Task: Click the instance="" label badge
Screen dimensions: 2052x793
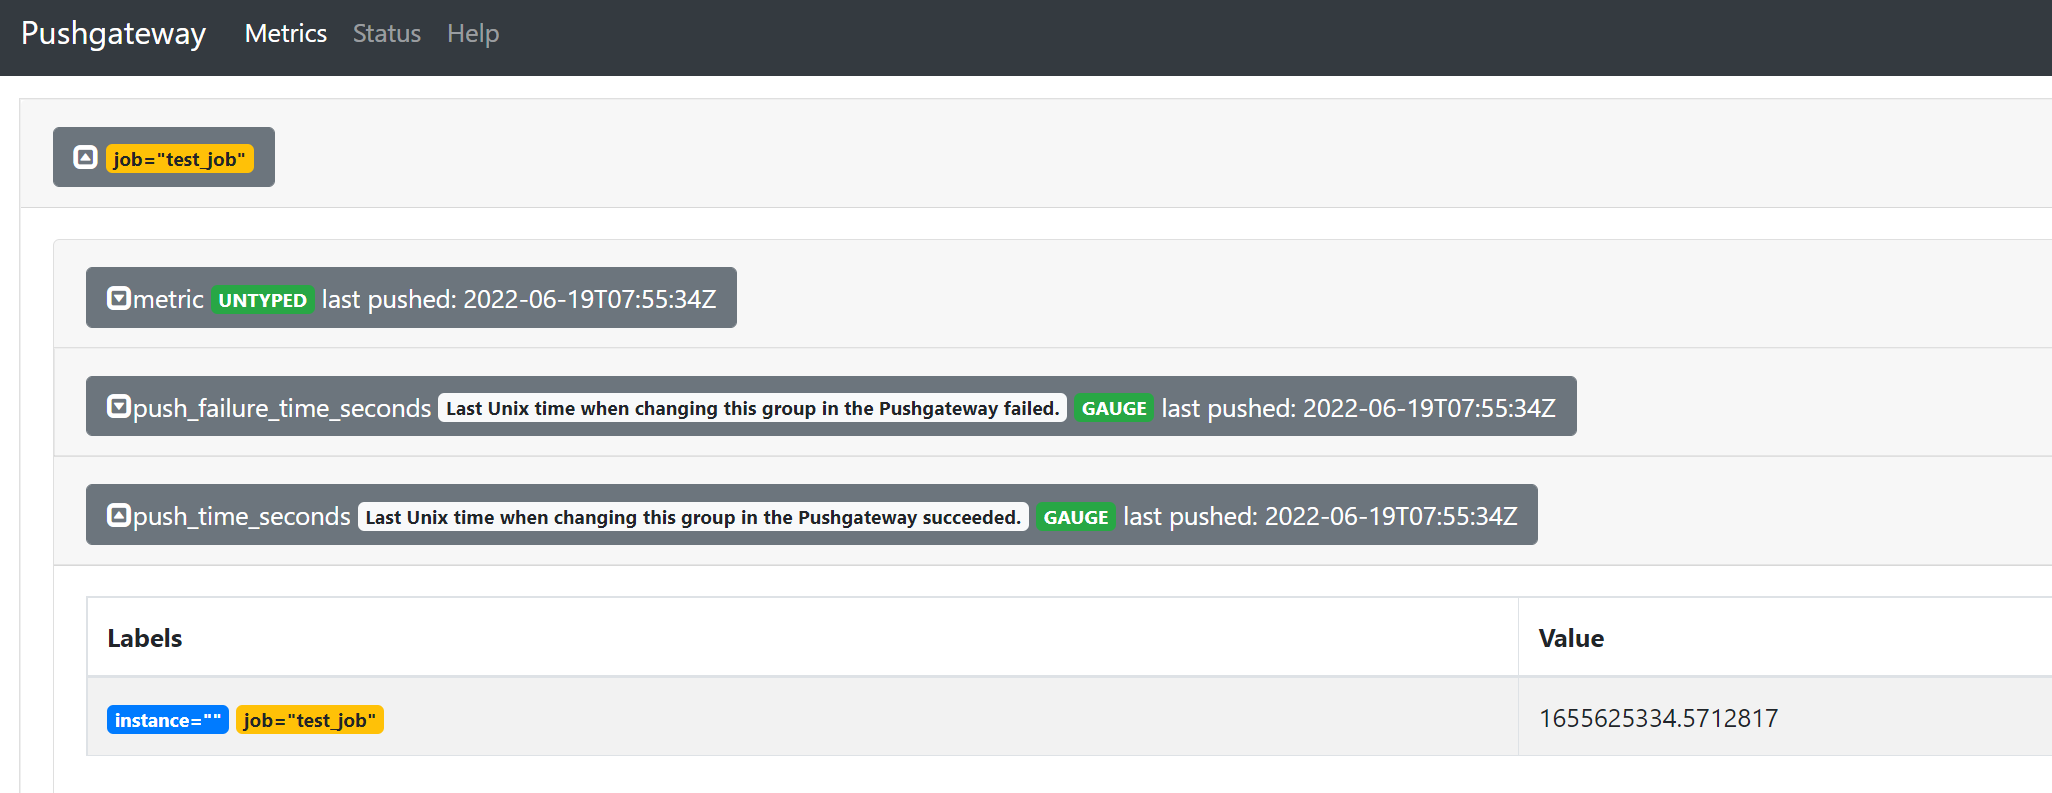Action: click(x=167, y=720)
